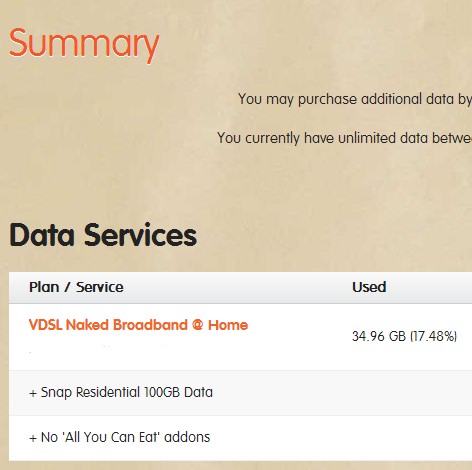This screenshot has width=472, height=470.
Task: Click the @ symbol in the plan name
Action: click(197, 325)
